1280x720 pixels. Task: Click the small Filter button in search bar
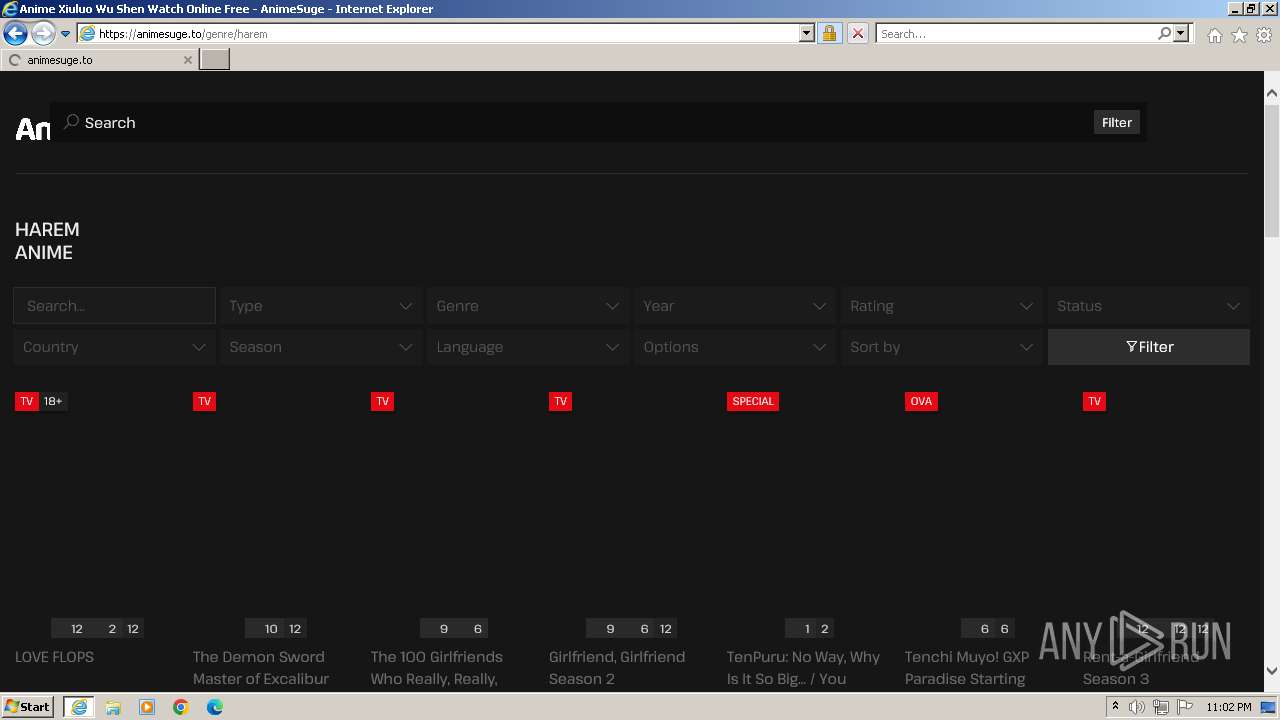1117,123
